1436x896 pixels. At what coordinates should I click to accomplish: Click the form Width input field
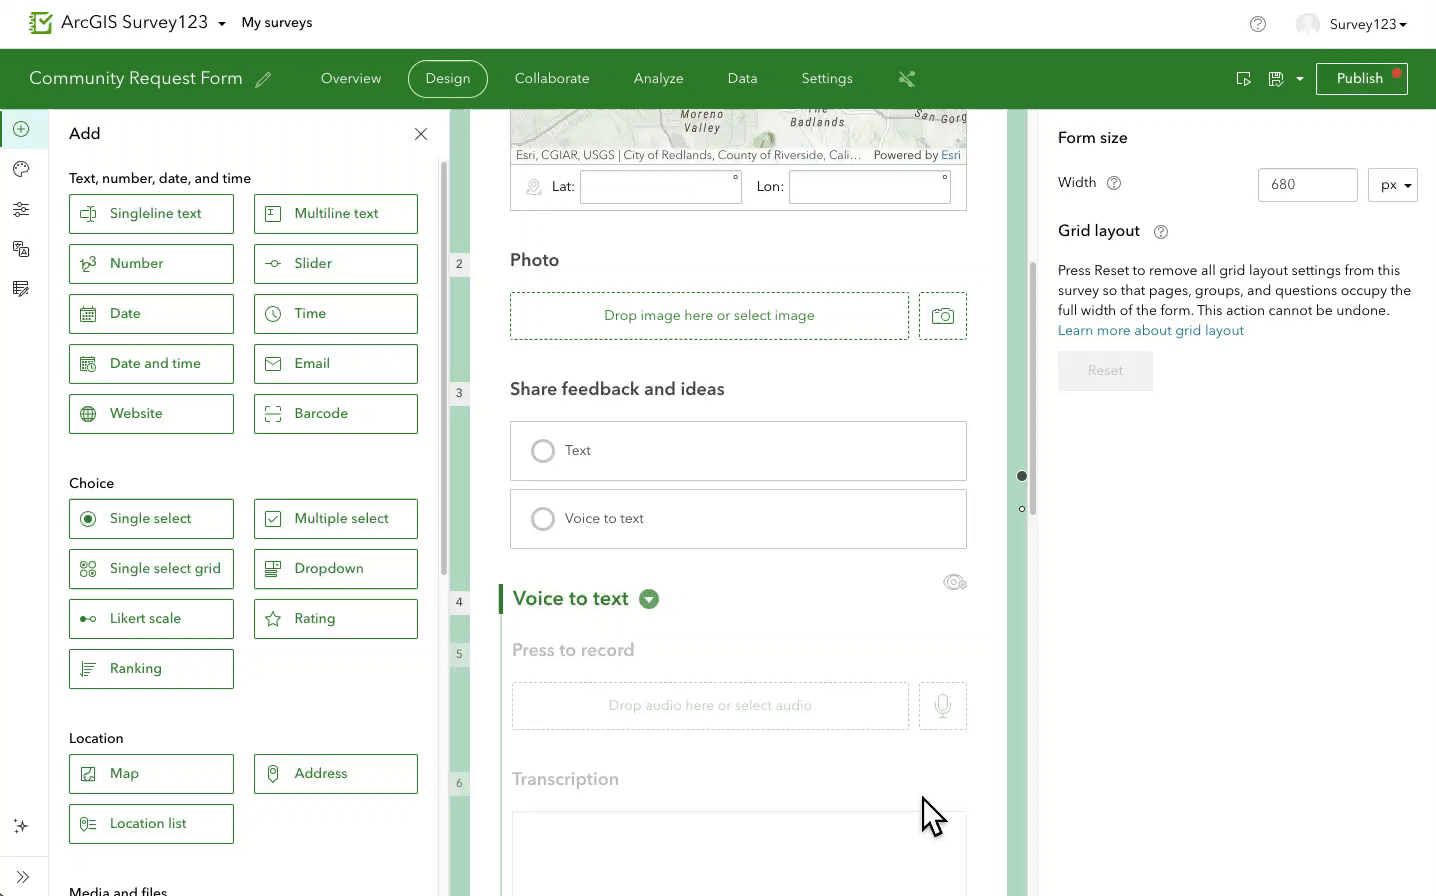[1307, 185]
